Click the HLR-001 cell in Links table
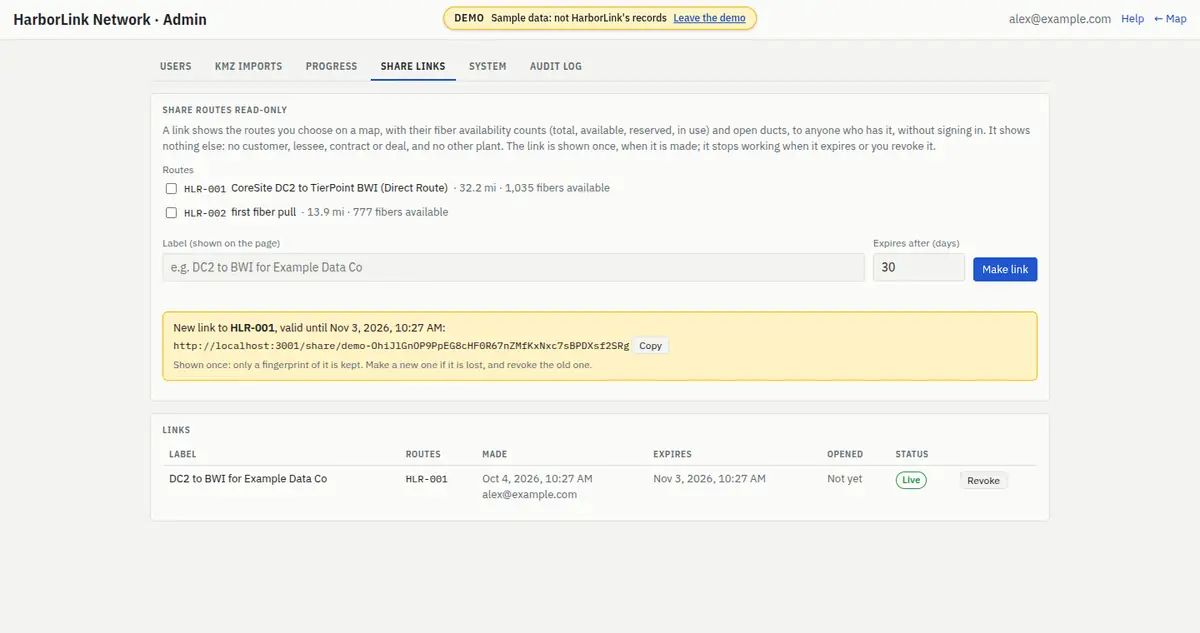The image size is (1200, 633). (x=427, y=479)
